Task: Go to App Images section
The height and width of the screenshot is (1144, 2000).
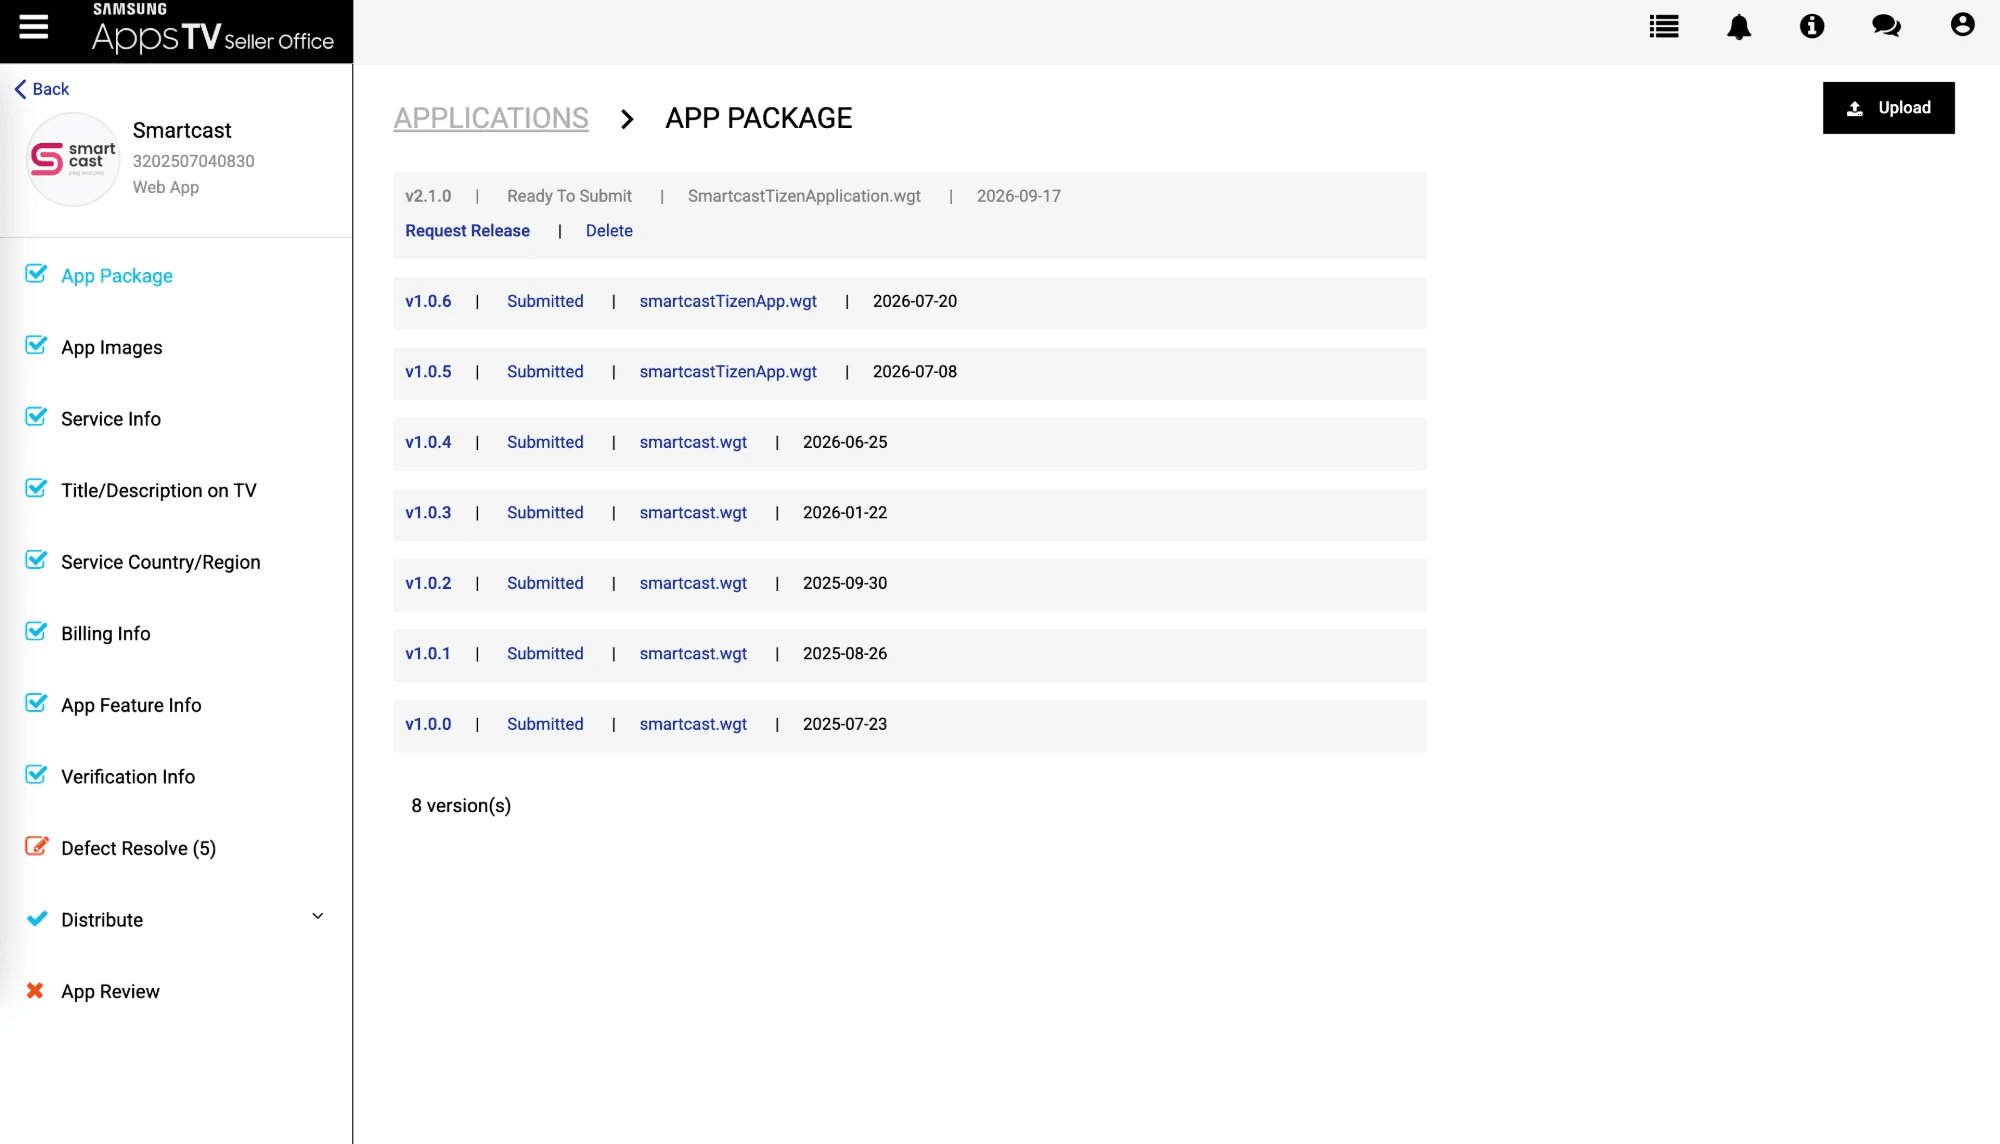Action: (112, 347)
